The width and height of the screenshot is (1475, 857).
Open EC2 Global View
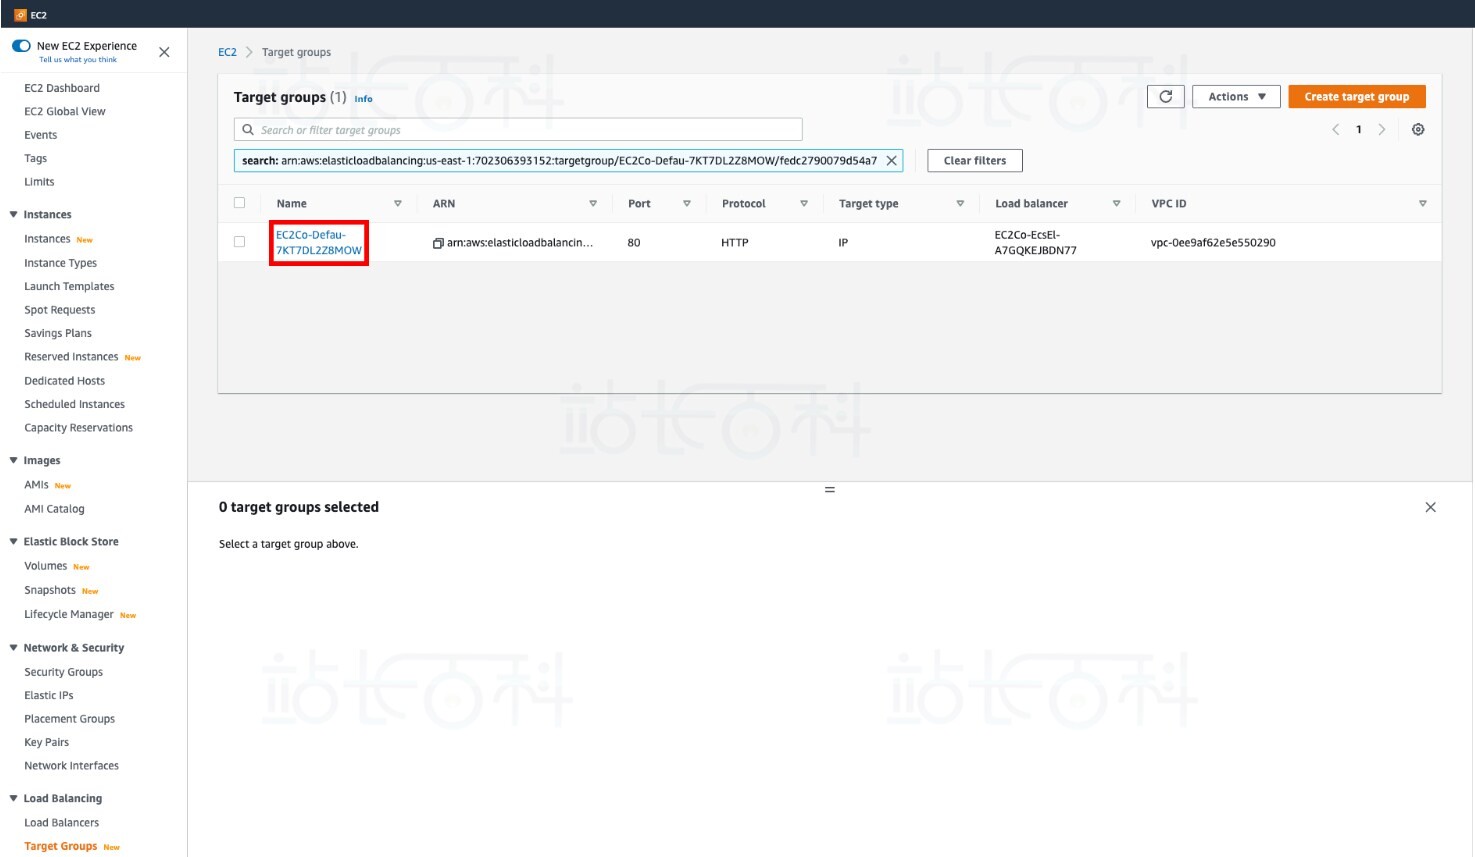[x=65, y=112]
